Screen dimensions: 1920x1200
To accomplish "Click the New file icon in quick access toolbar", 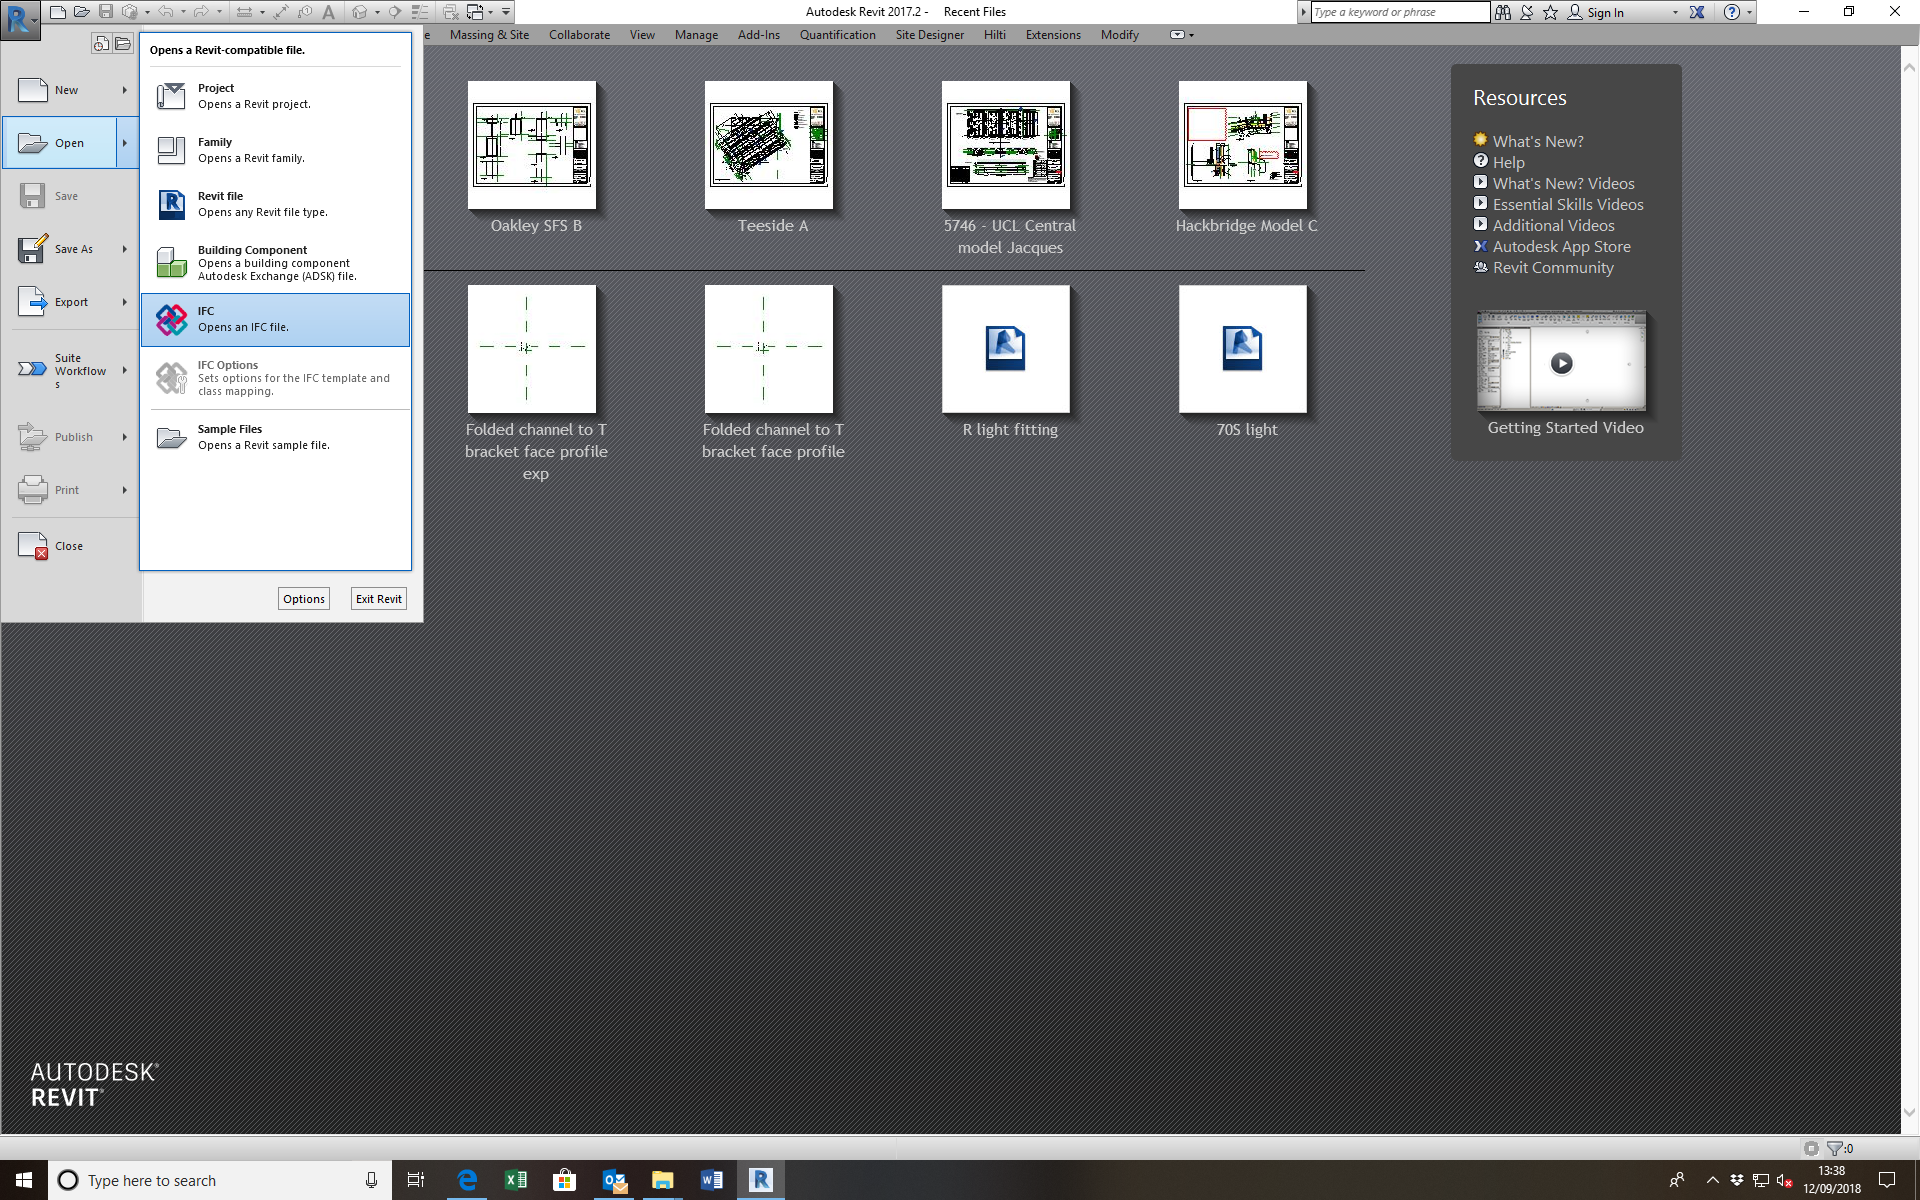I will 58,12.
